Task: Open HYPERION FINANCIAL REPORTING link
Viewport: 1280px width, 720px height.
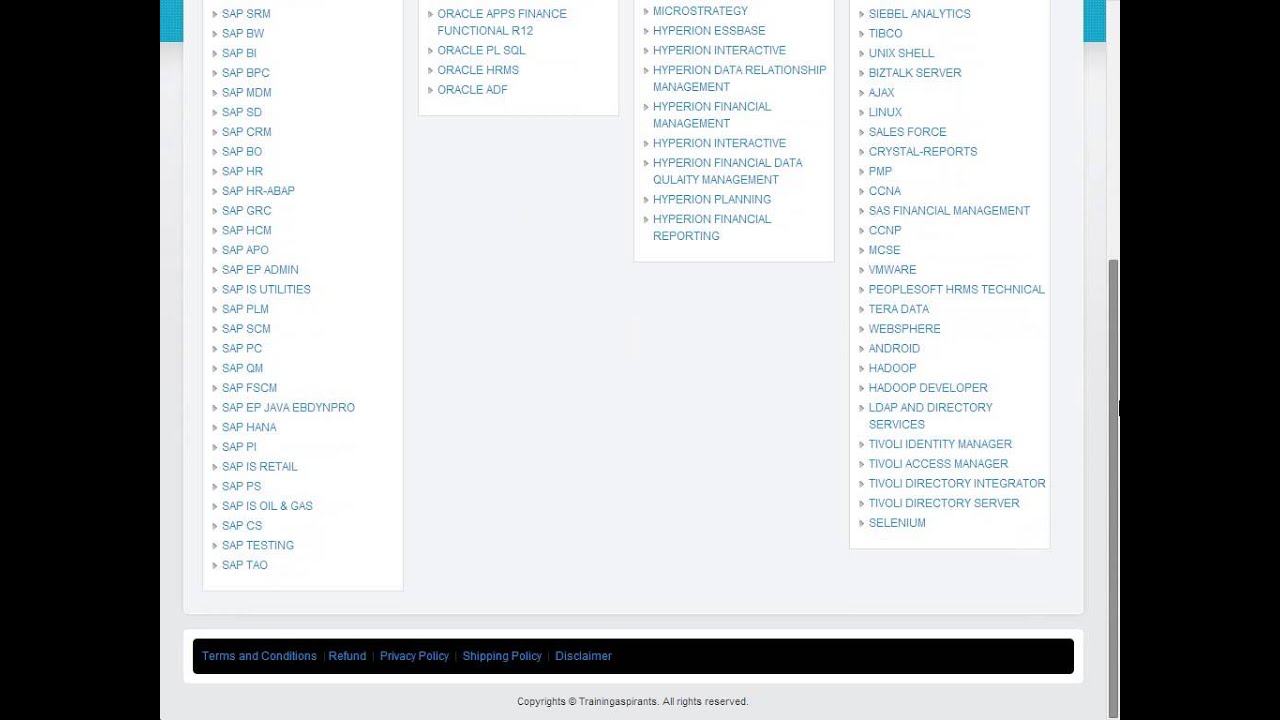Action: click(712, 228)
